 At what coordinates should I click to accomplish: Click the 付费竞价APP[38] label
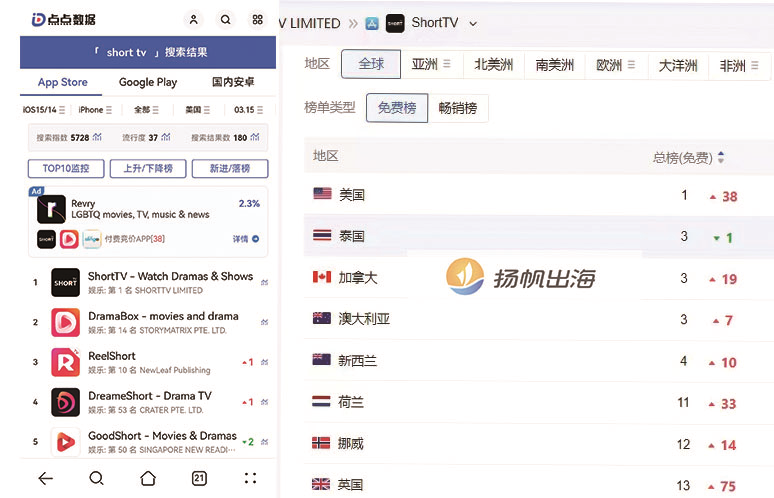tap(135, 239)
